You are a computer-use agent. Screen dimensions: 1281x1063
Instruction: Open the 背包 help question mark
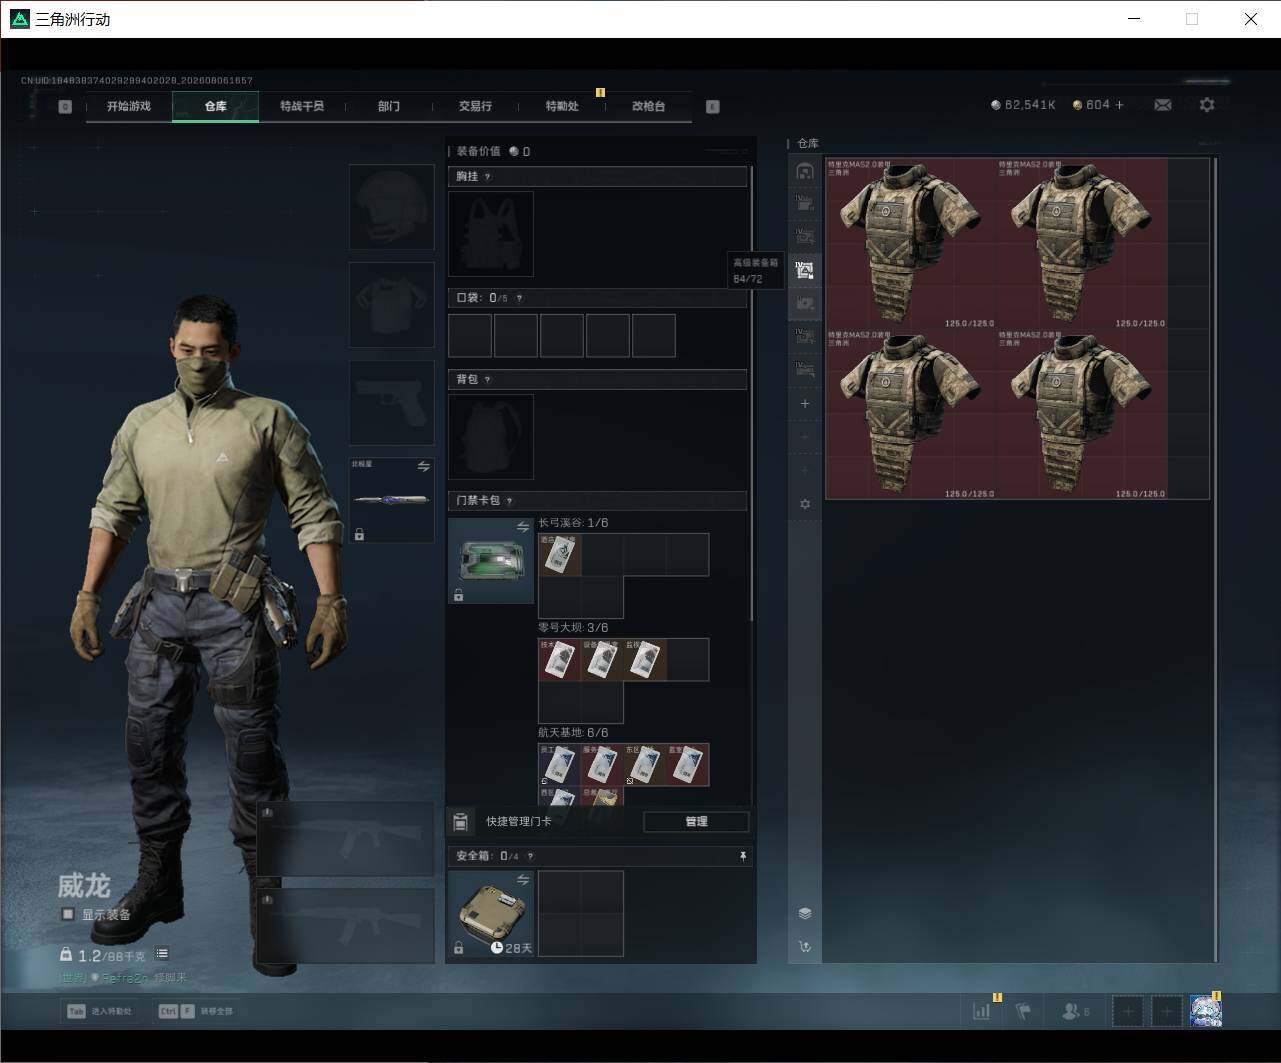pyautogui.click(x=488, y=380)
